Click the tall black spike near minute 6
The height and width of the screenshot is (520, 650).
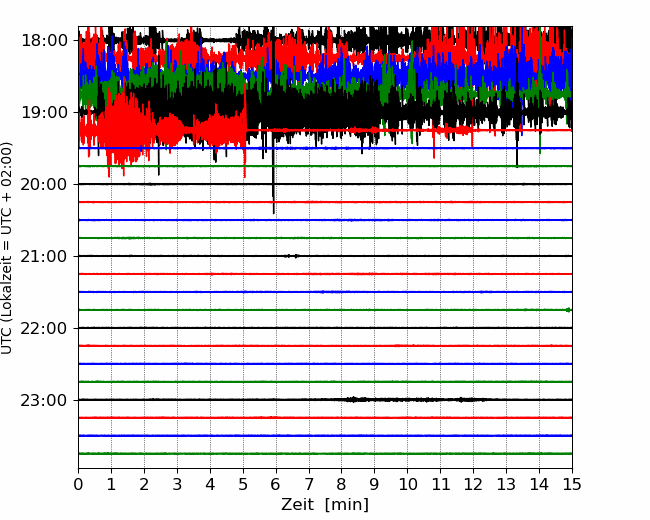[273, 120]
